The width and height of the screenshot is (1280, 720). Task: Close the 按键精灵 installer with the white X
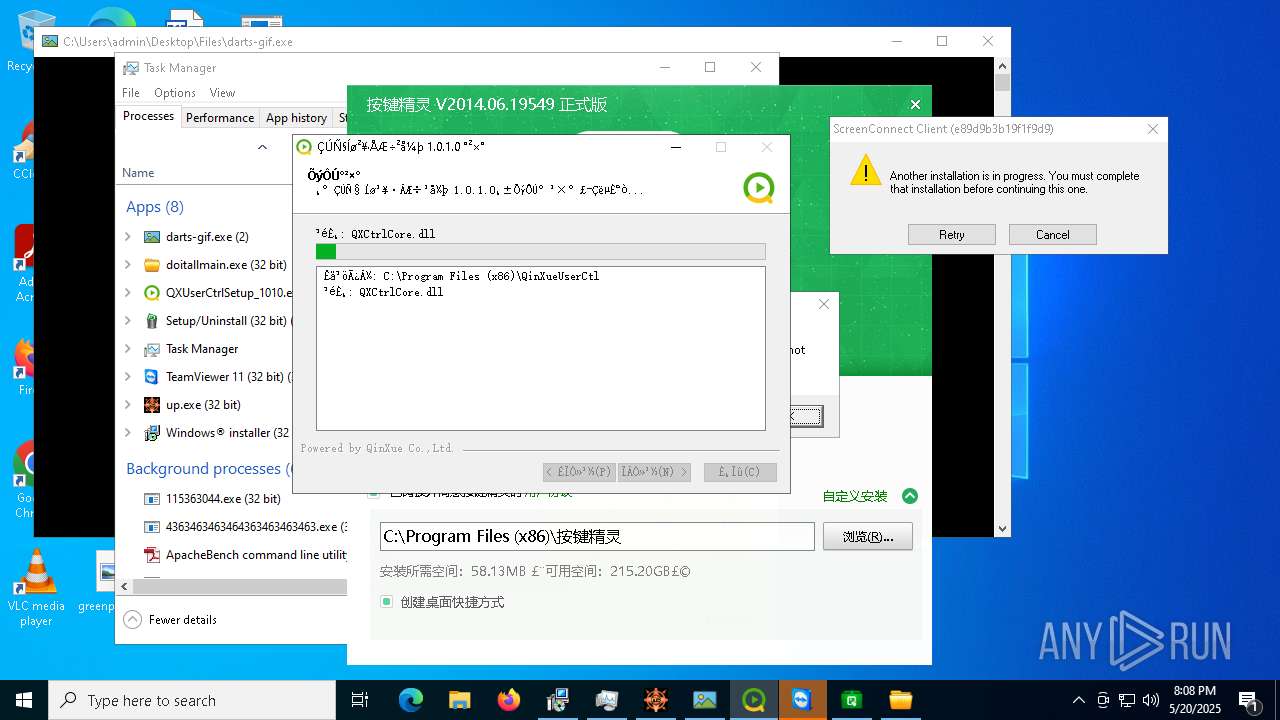[915, 104]
